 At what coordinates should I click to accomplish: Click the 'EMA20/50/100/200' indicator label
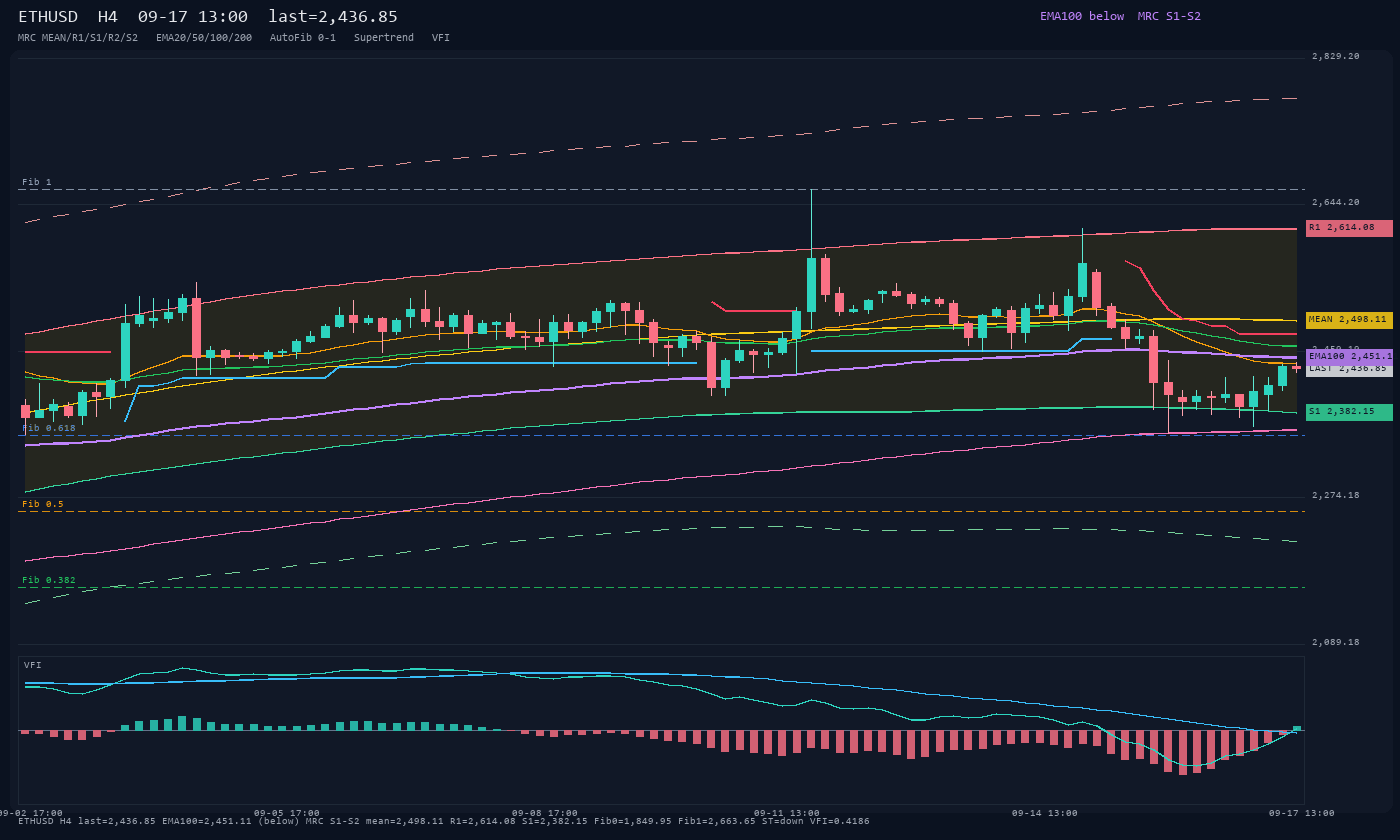(204, 38)
